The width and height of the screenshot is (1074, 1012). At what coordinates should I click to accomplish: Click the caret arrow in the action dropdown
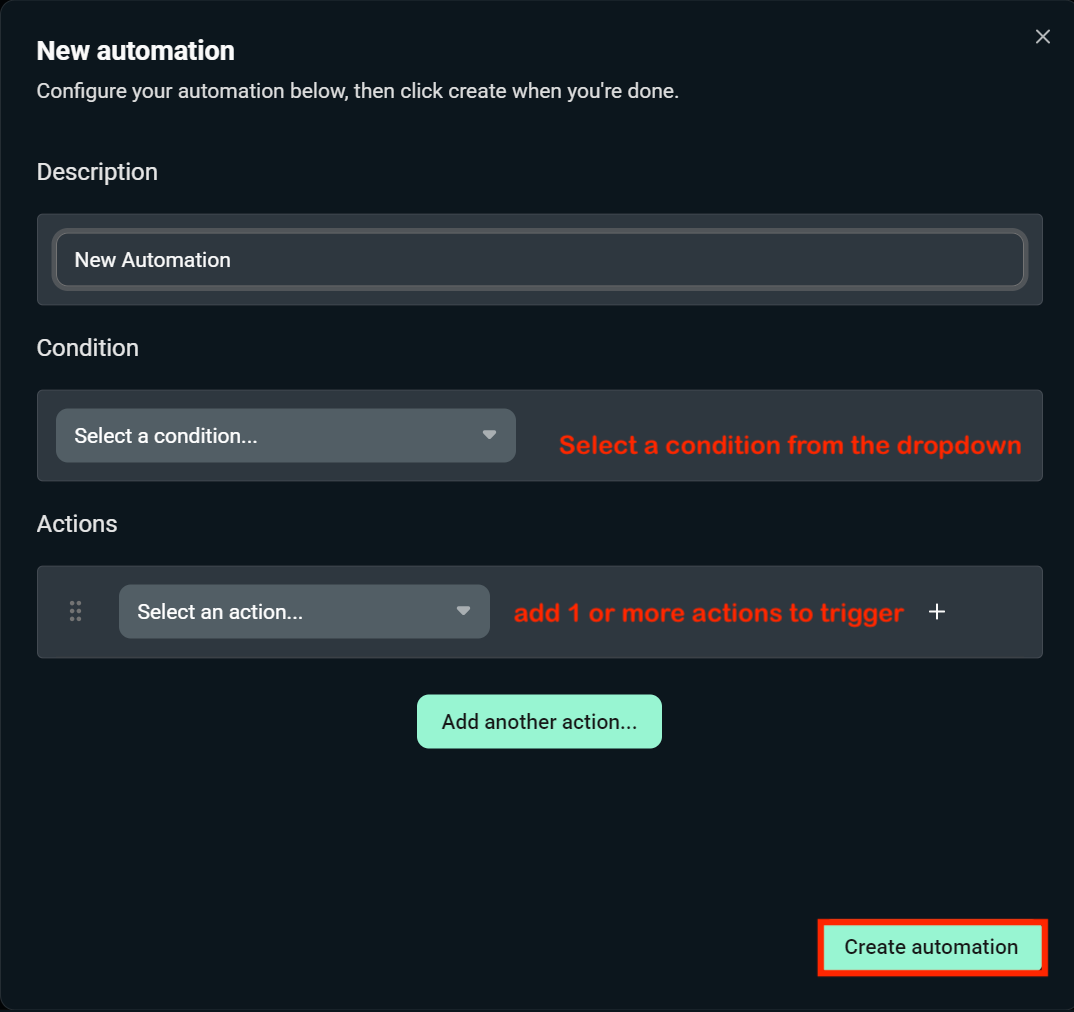[463, 611]
